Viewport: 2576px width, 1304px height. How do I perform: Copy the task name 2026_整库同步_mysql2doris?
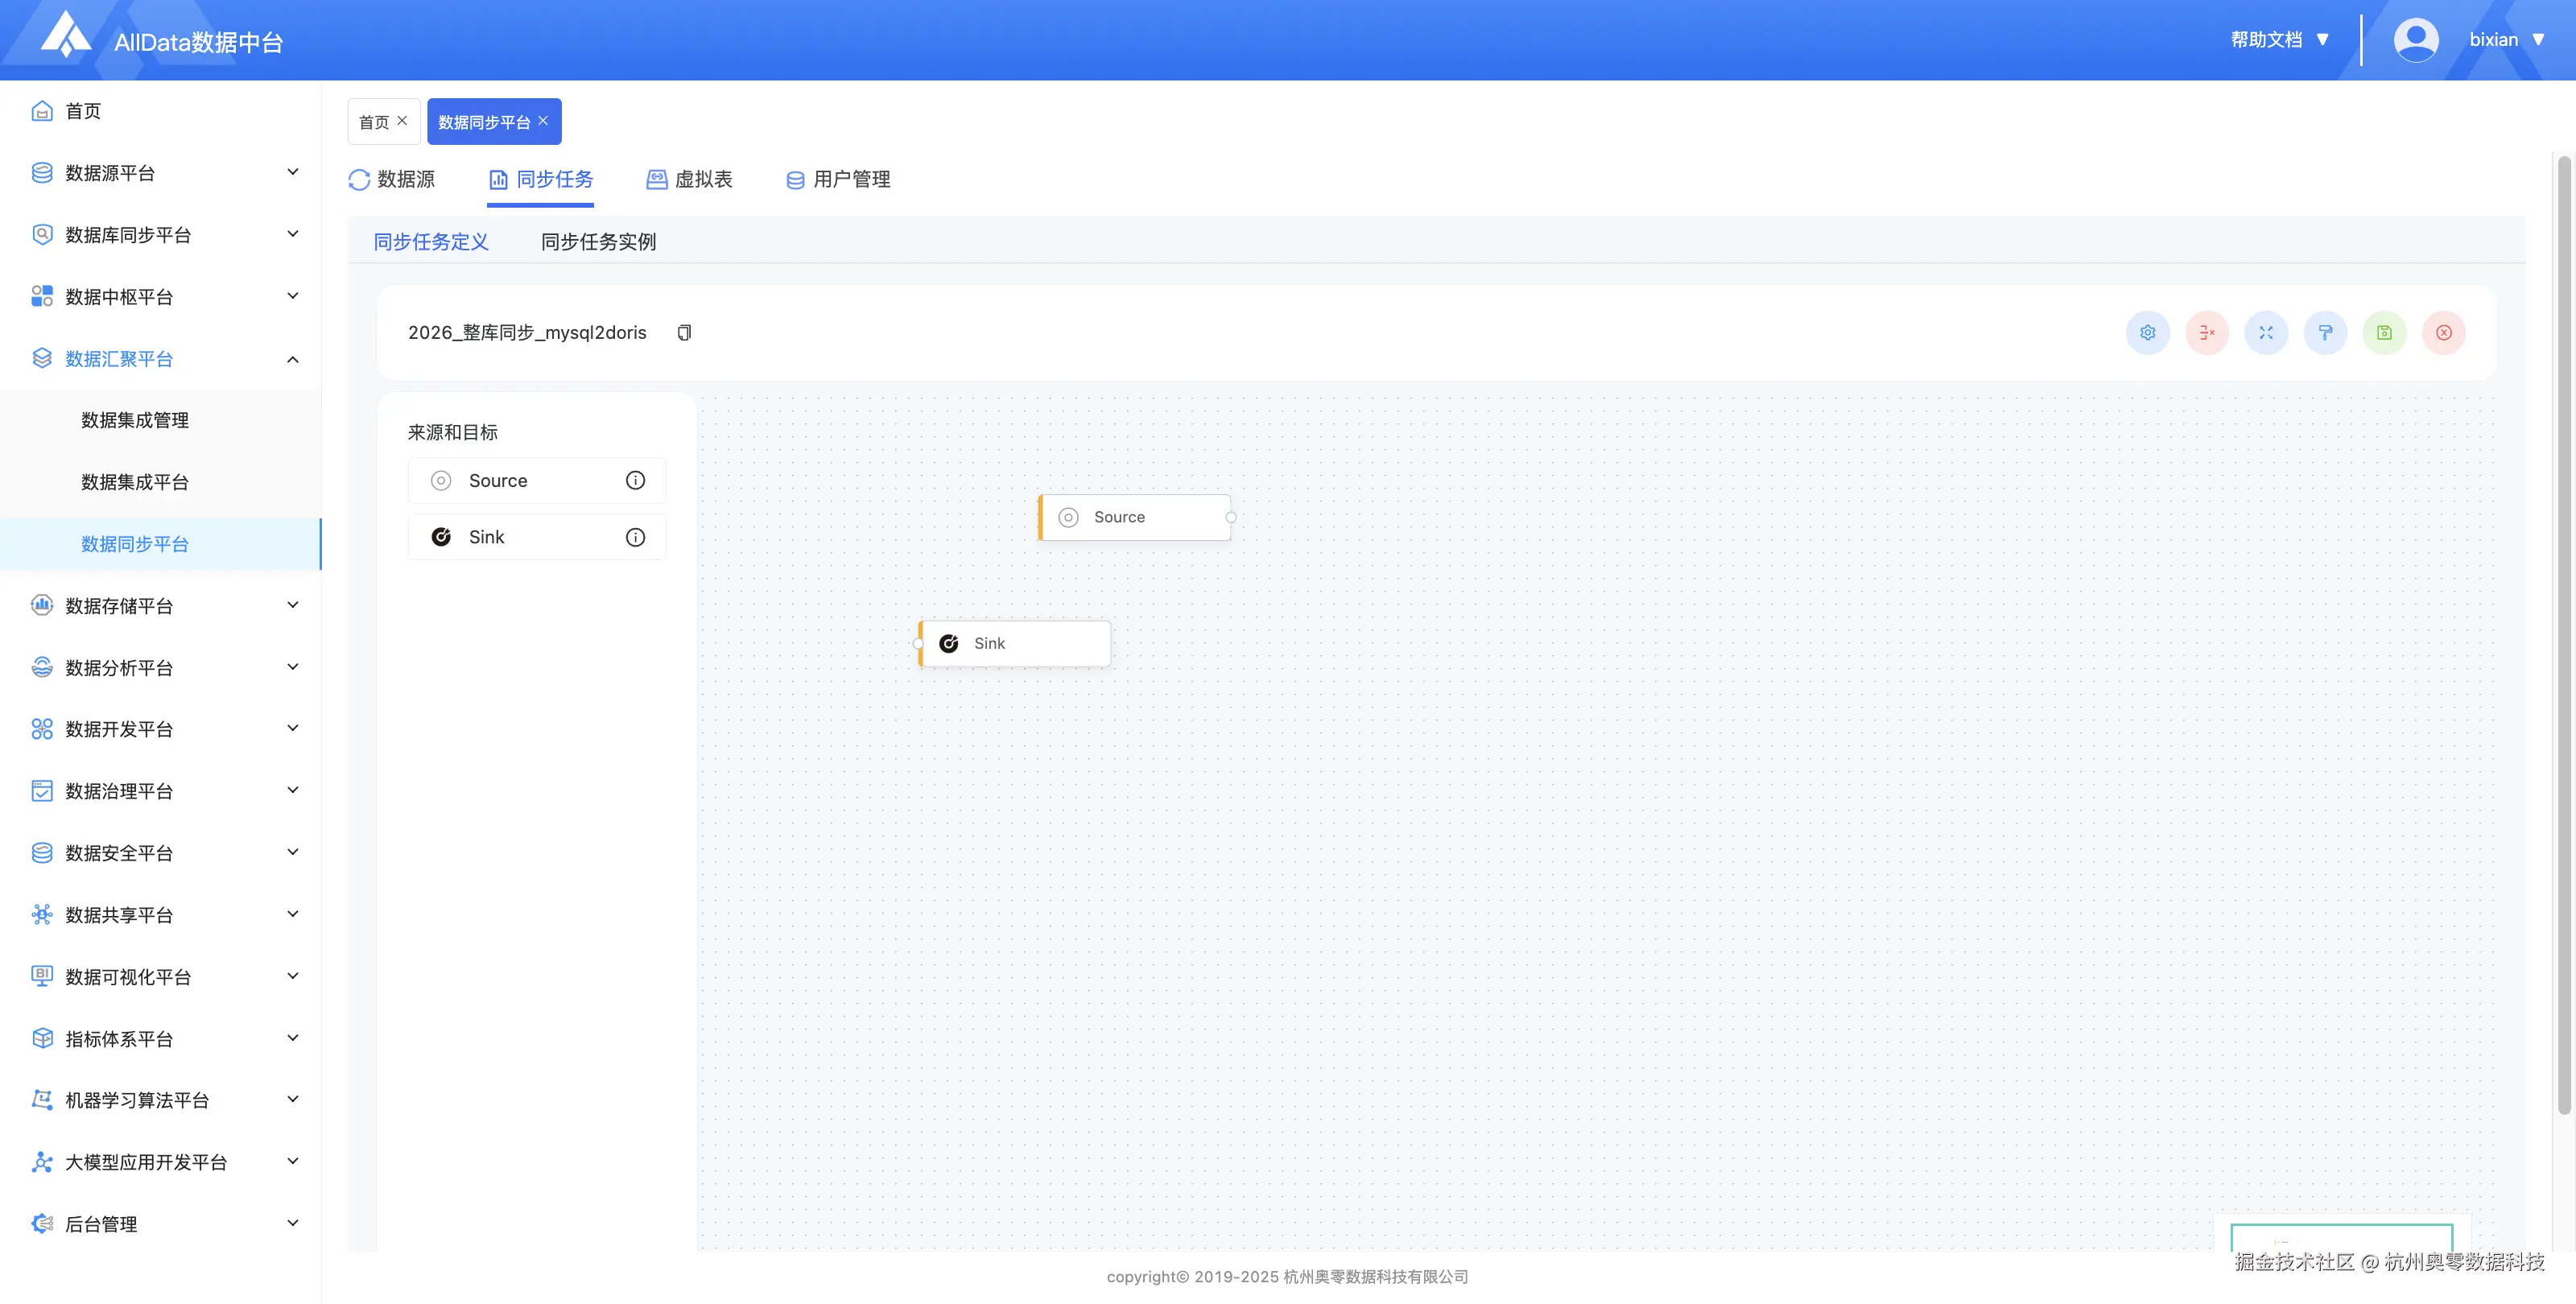[x=685, y=333]
